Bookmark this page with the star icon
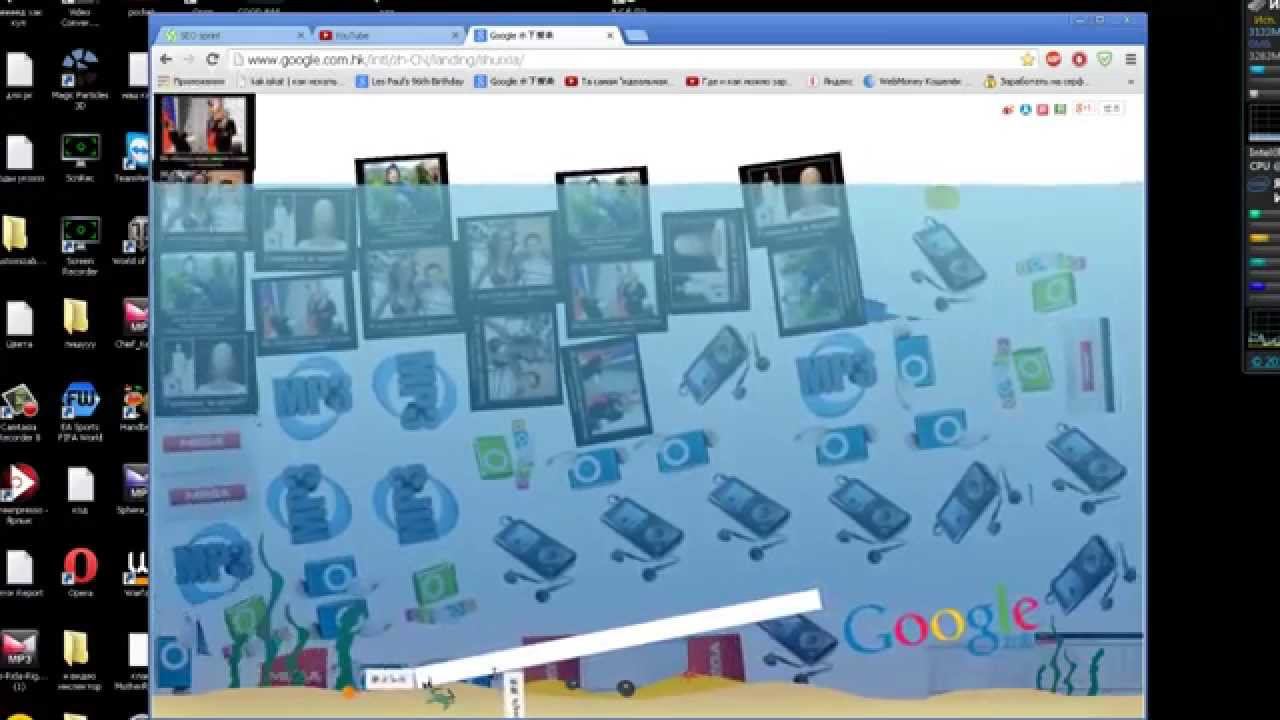The image size is (1280, 720). (1027, 60)
